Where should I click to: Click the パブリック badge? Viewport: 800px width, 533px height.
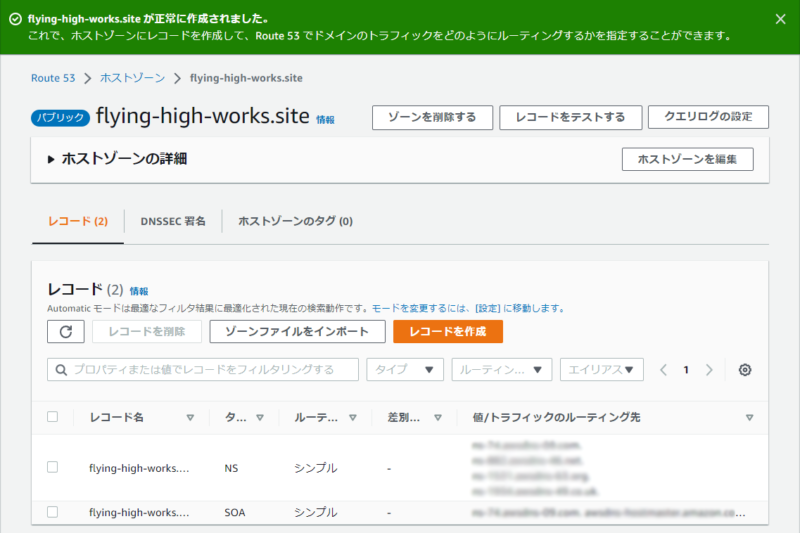point(60,118)
